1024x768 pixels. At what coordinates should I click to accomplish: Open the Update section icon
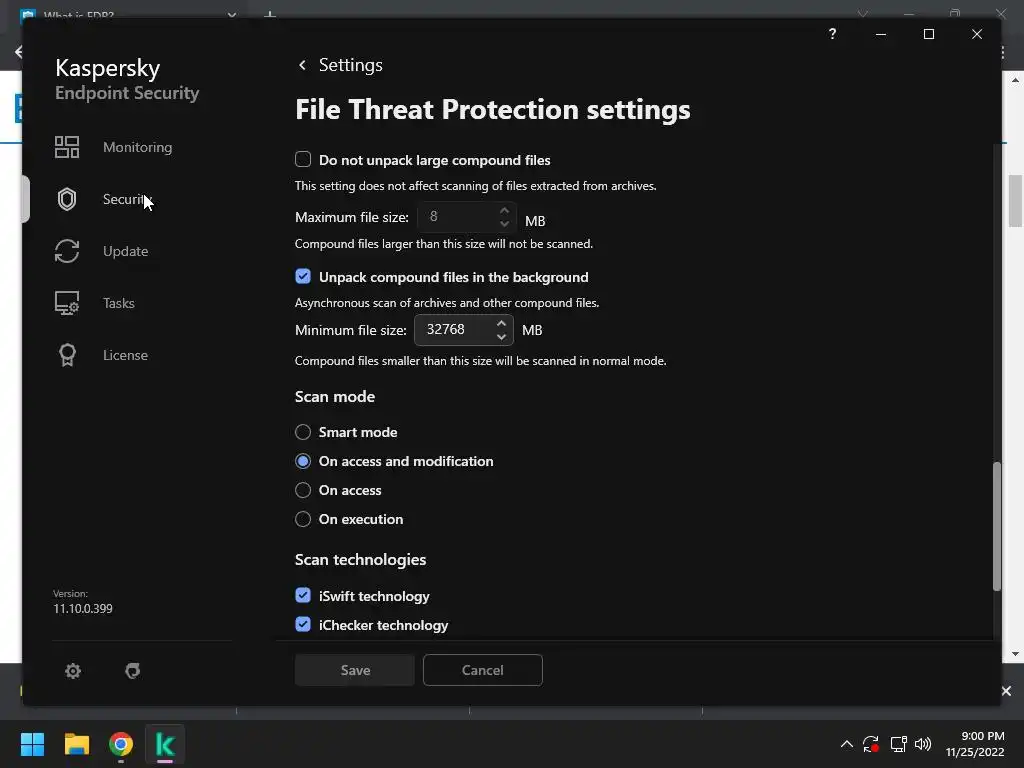coord(67,251)
